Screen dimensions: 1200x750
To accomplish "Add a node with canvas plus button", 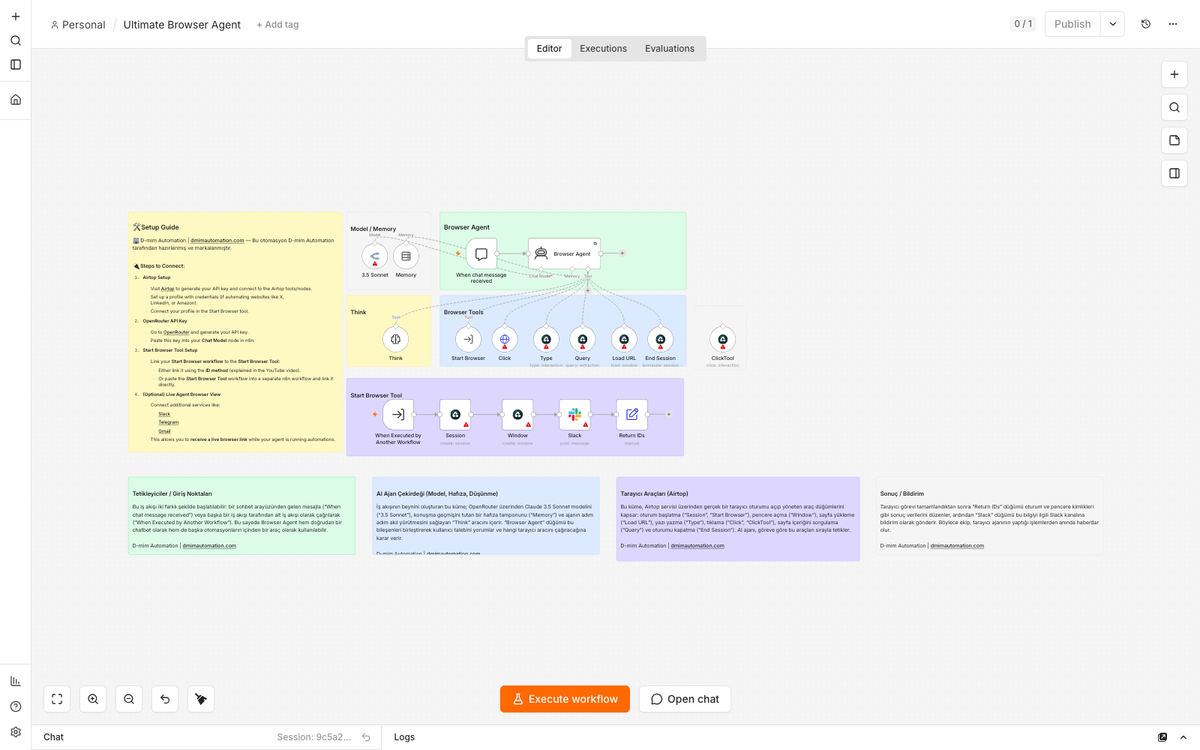I will point(1174,75).
